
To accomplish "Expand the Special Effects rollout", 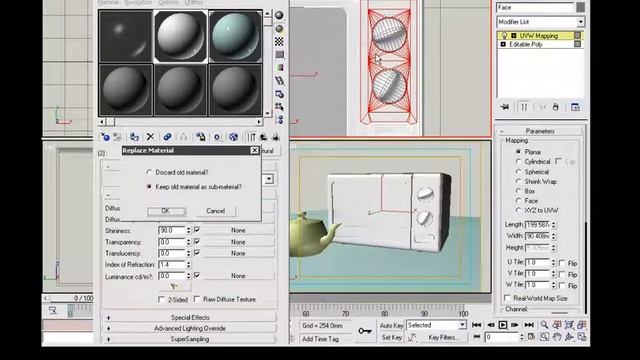I will pos(190,317).
